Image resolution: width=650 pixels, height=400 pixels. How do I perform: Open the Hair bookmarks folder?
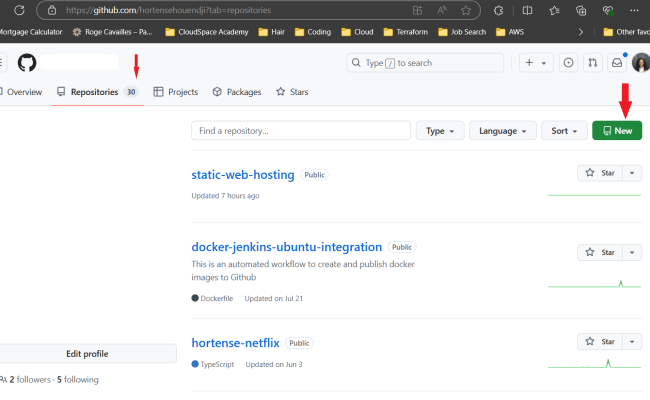point(272,32)
